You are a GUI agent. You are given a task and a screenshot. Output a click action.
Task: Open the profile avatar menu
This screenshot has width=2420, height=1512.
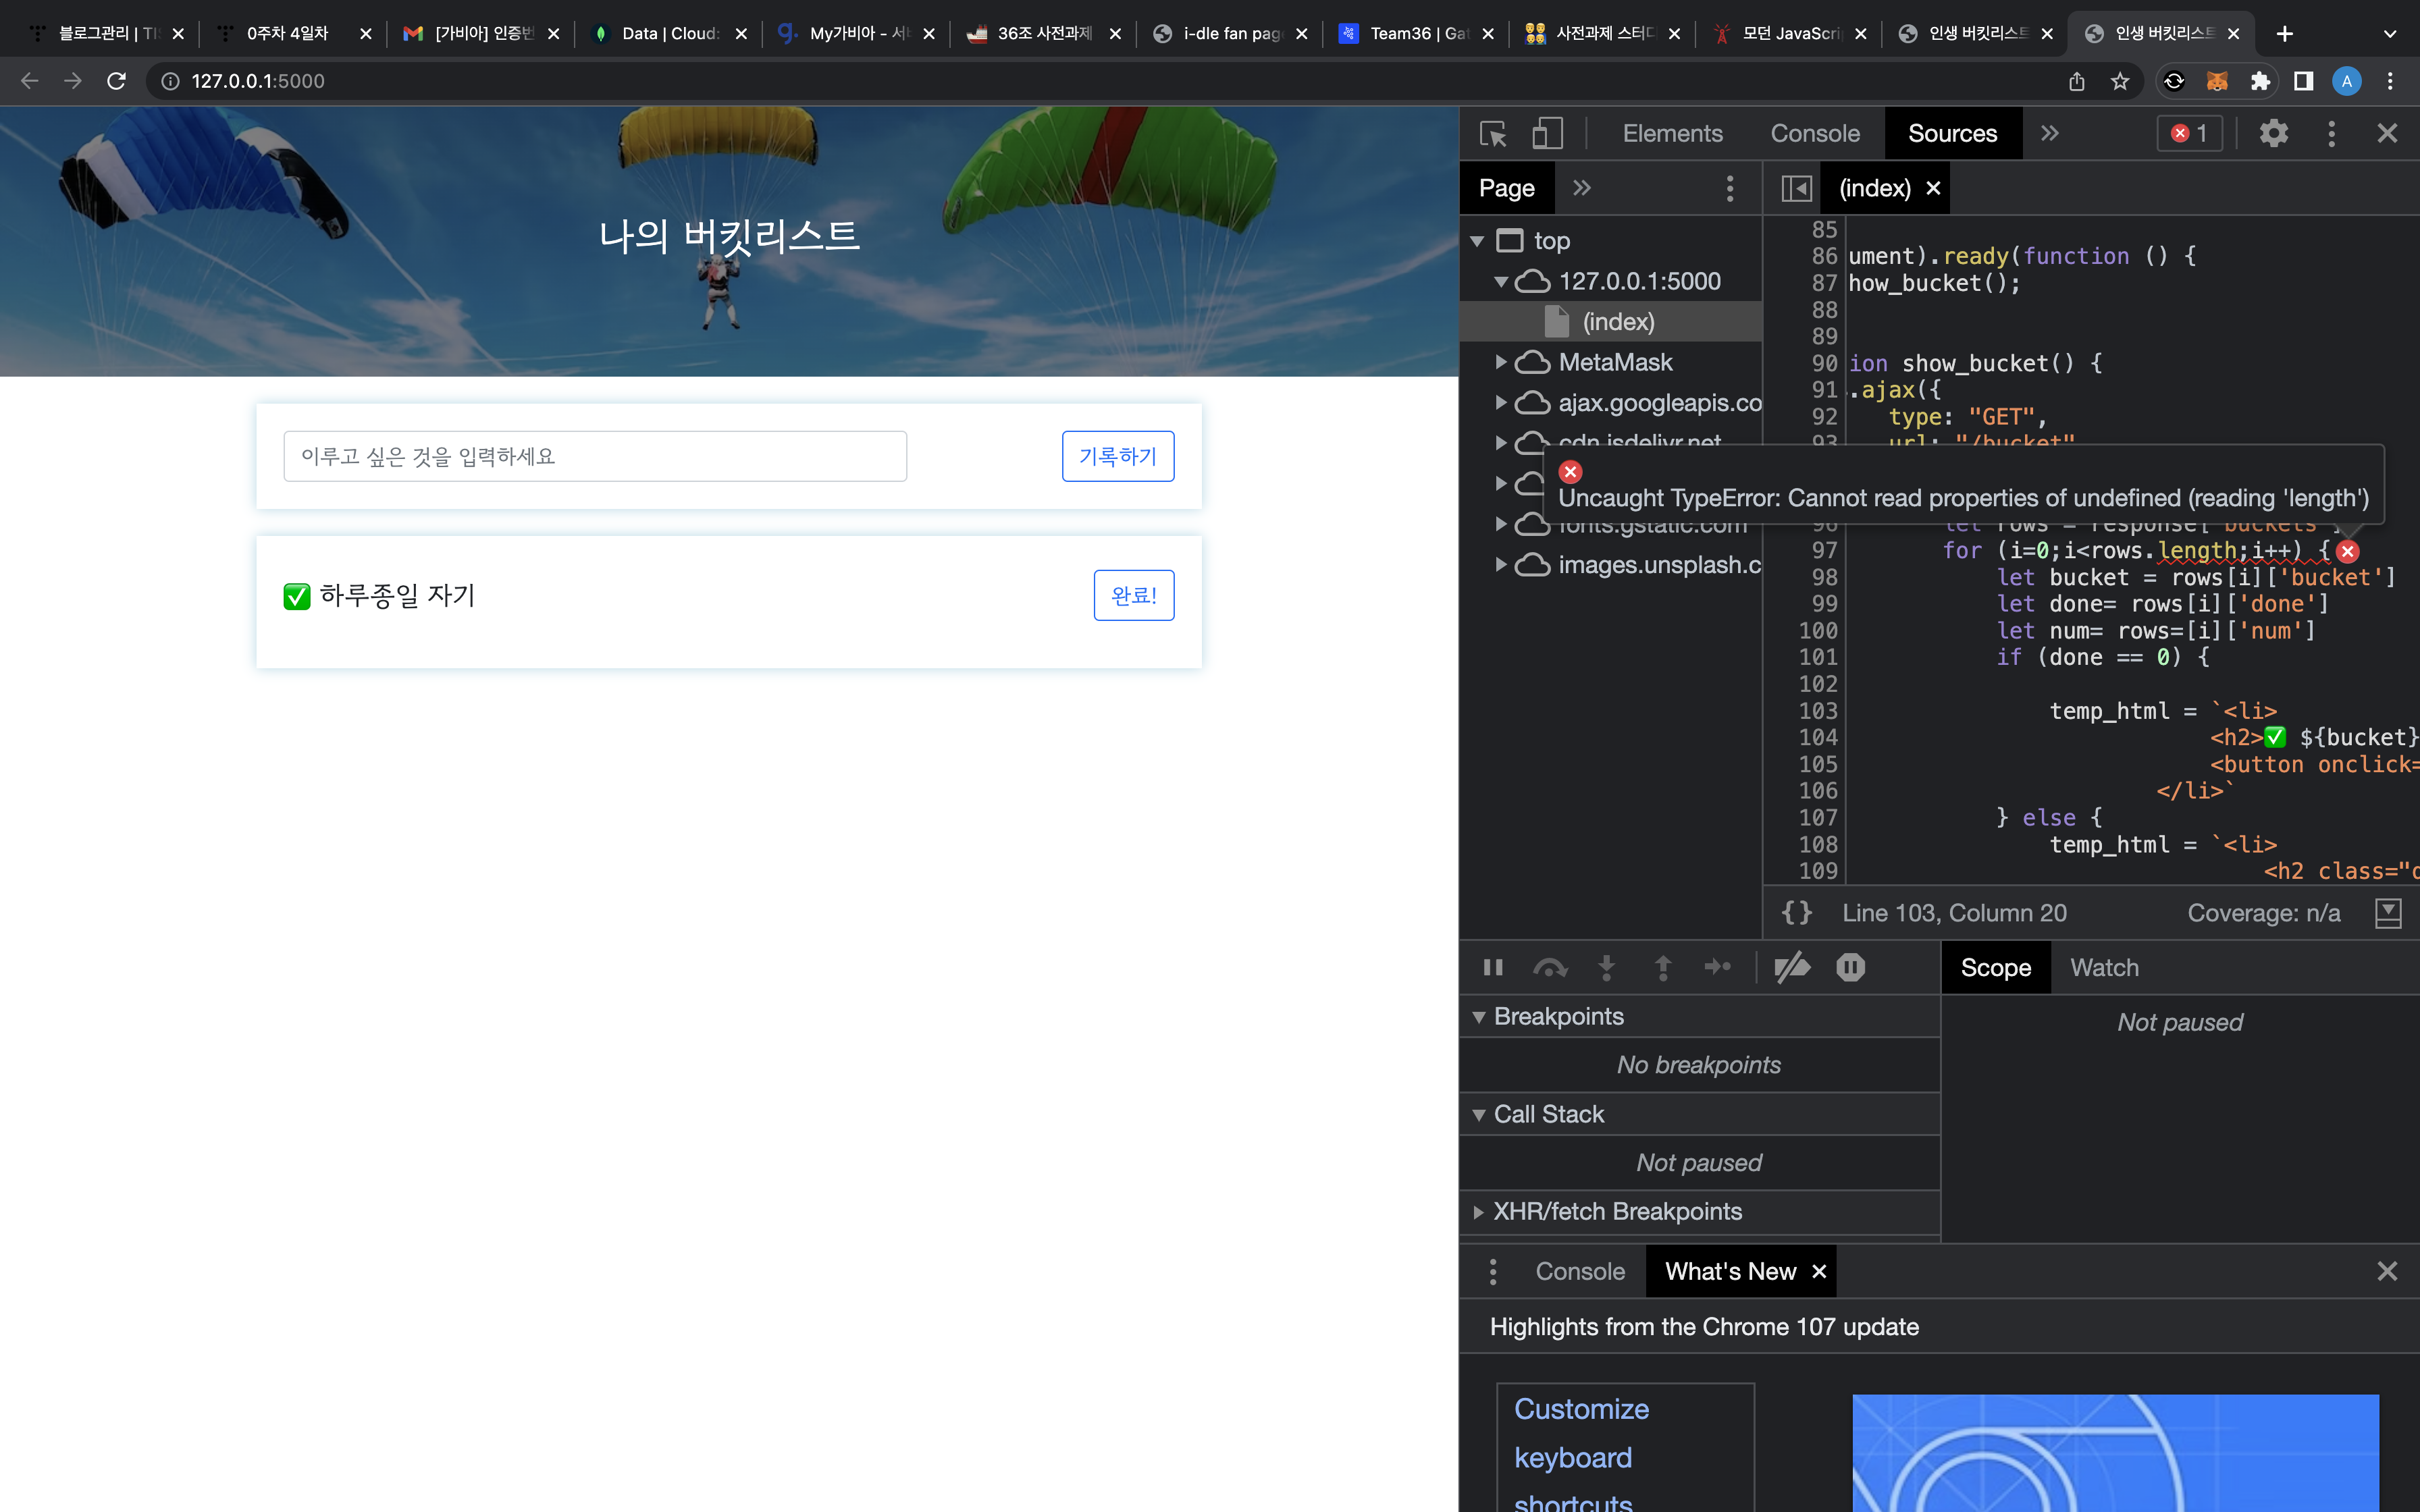[2347, 81]
